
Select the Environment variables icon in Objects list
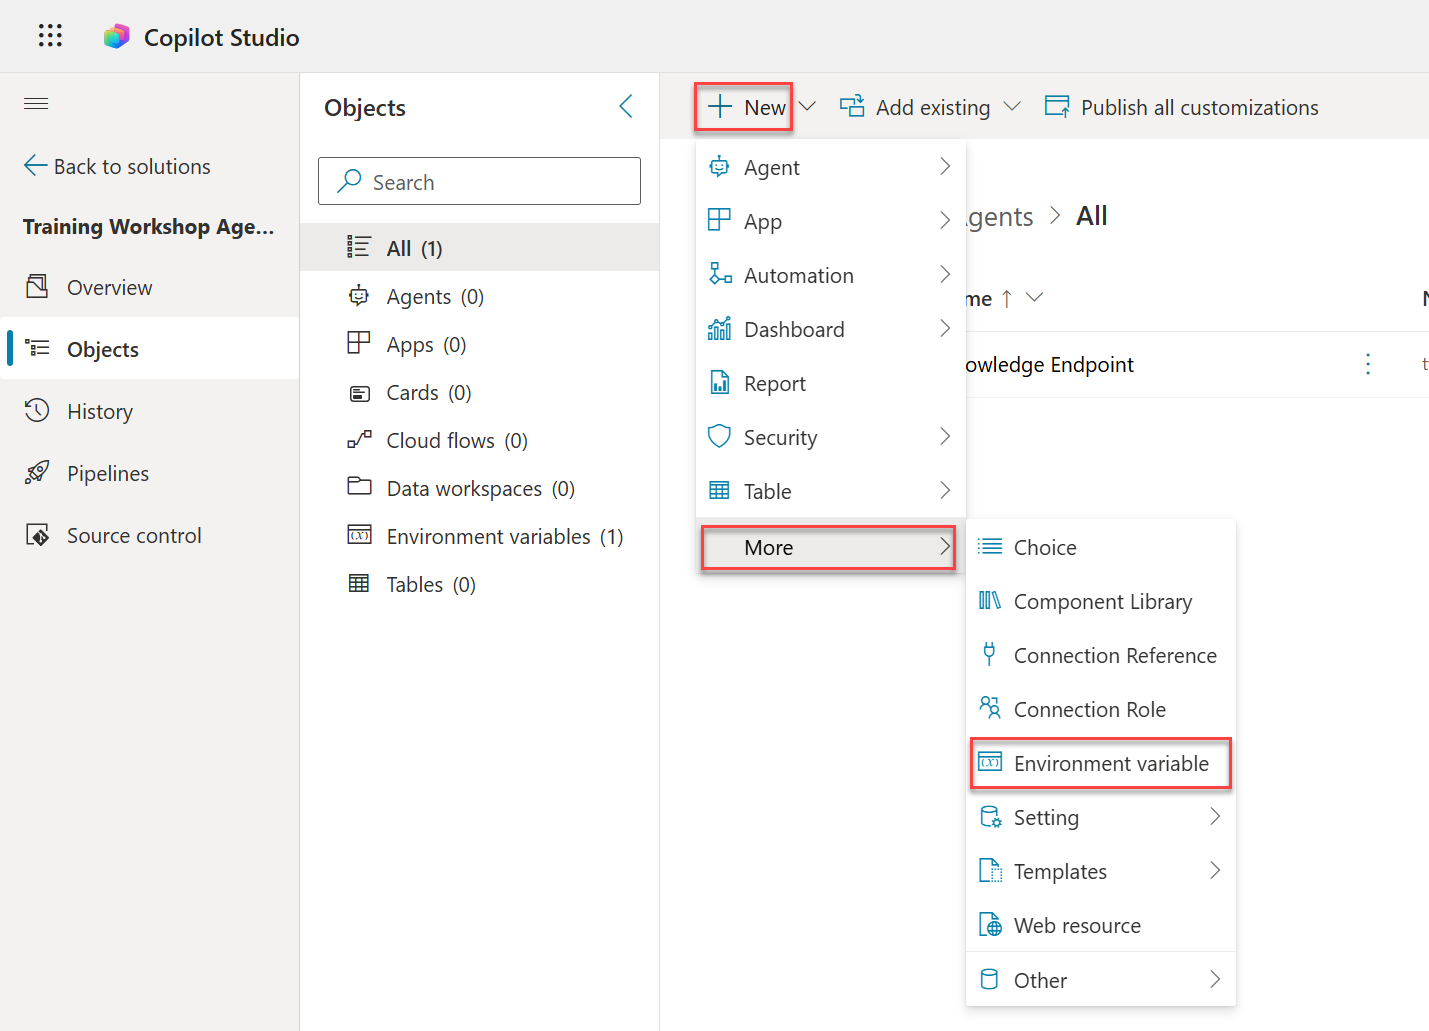coord(360,535)
